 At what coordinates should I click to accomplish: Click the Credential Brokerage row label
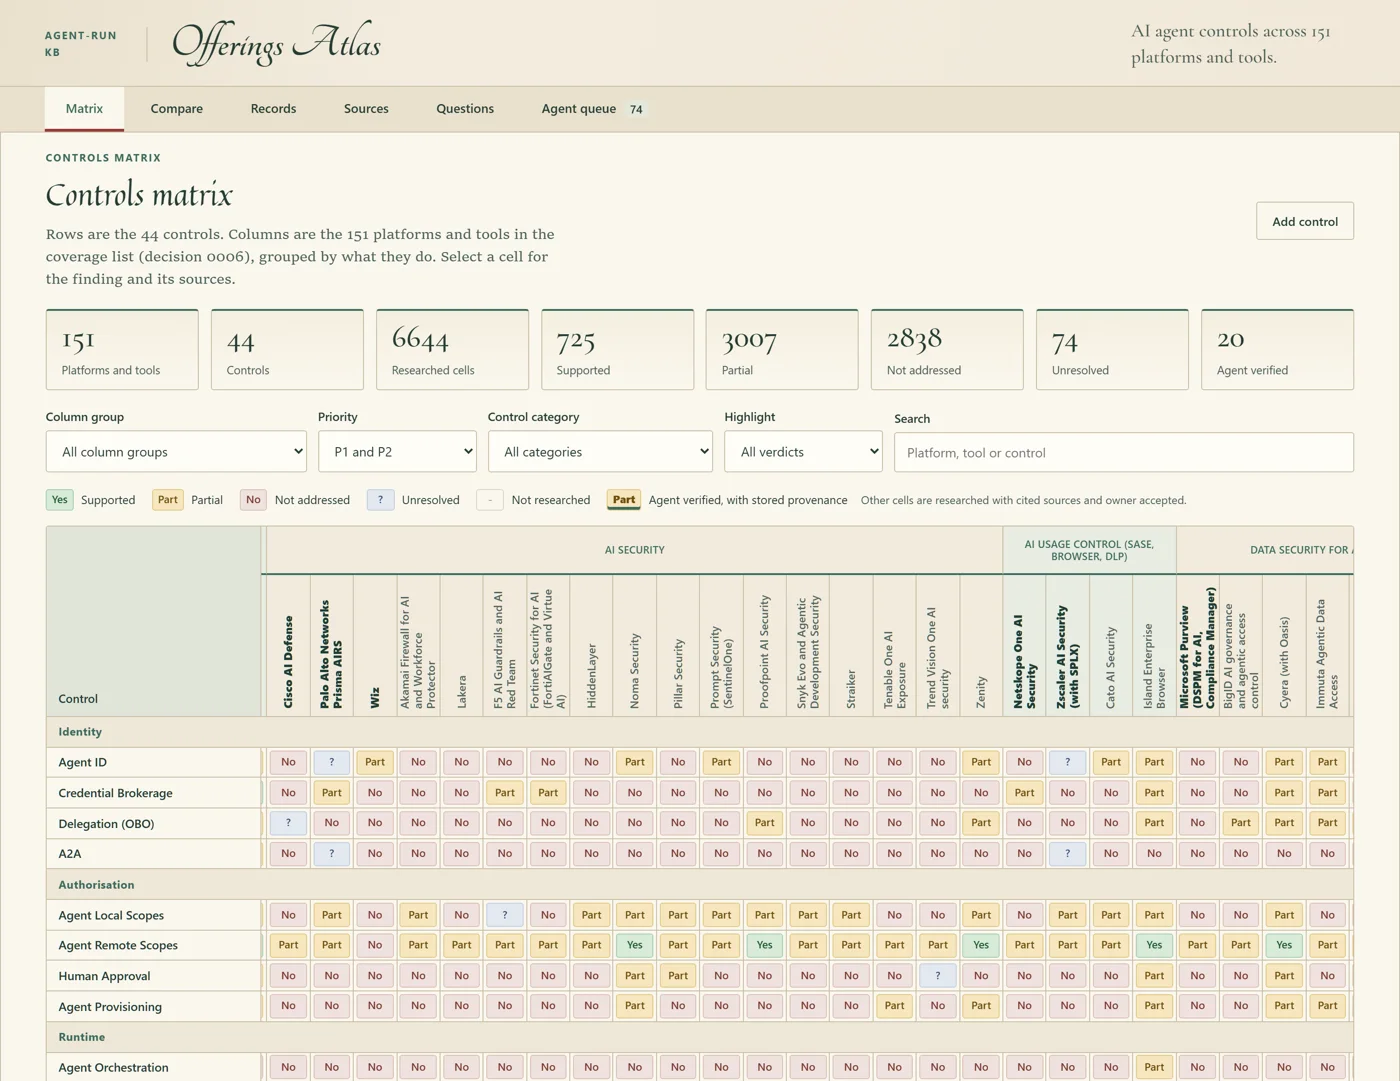click(x=115, y=793)
